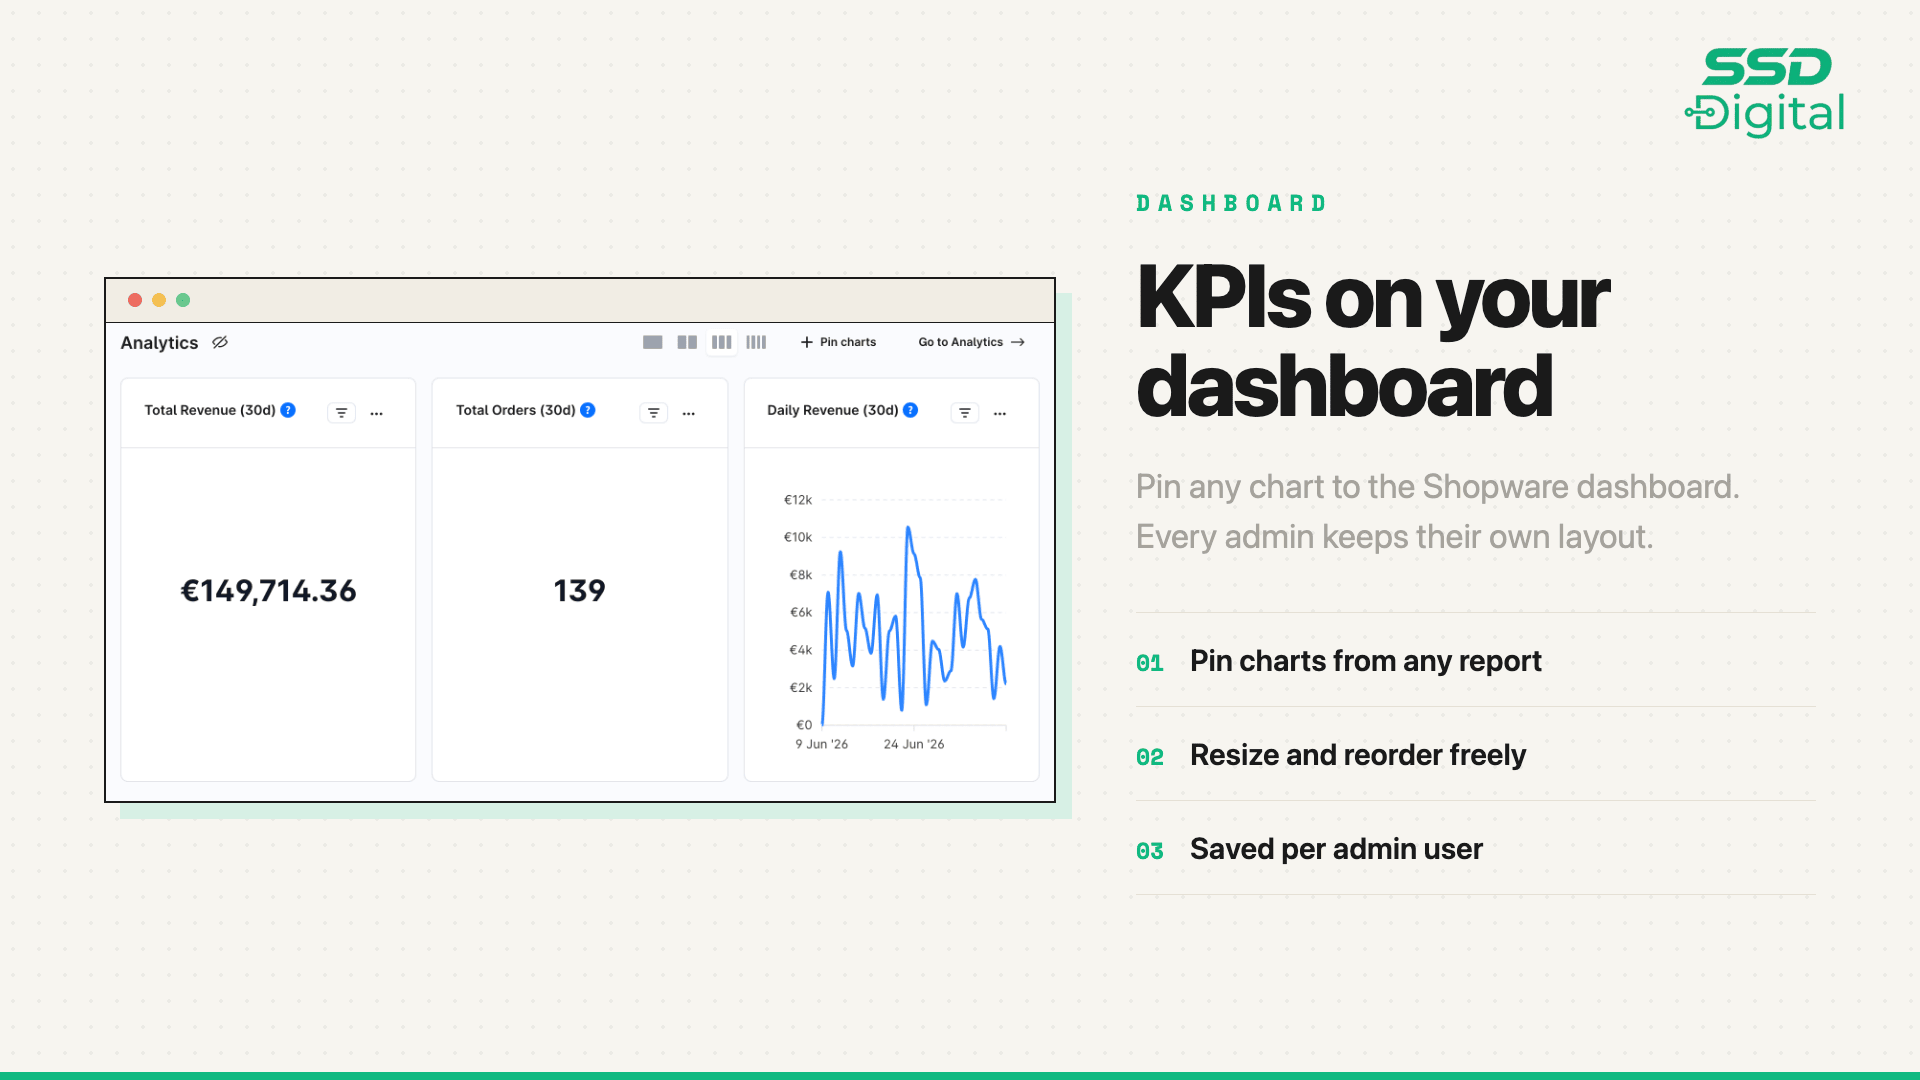This screenshot has height=1080, width=1920.
Task: Click the Daily Revenue (30d) title
Action: (x=832, y=410)
